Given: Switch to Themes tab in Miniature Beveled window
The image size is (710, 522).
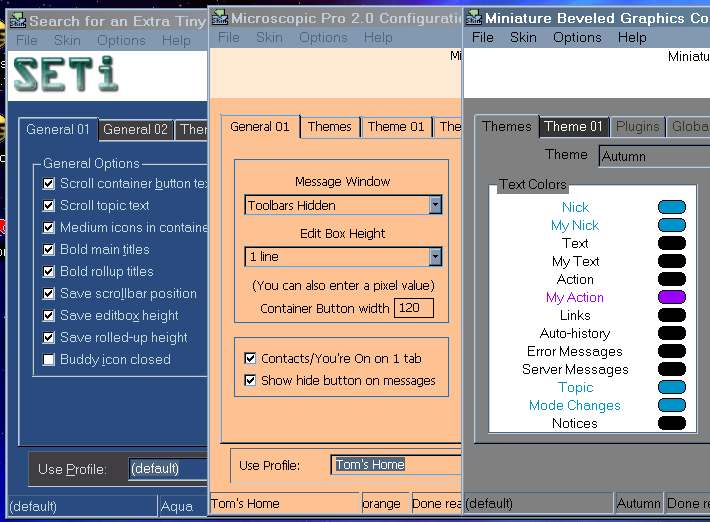Looking at the screenshot, I should point(507,126).
